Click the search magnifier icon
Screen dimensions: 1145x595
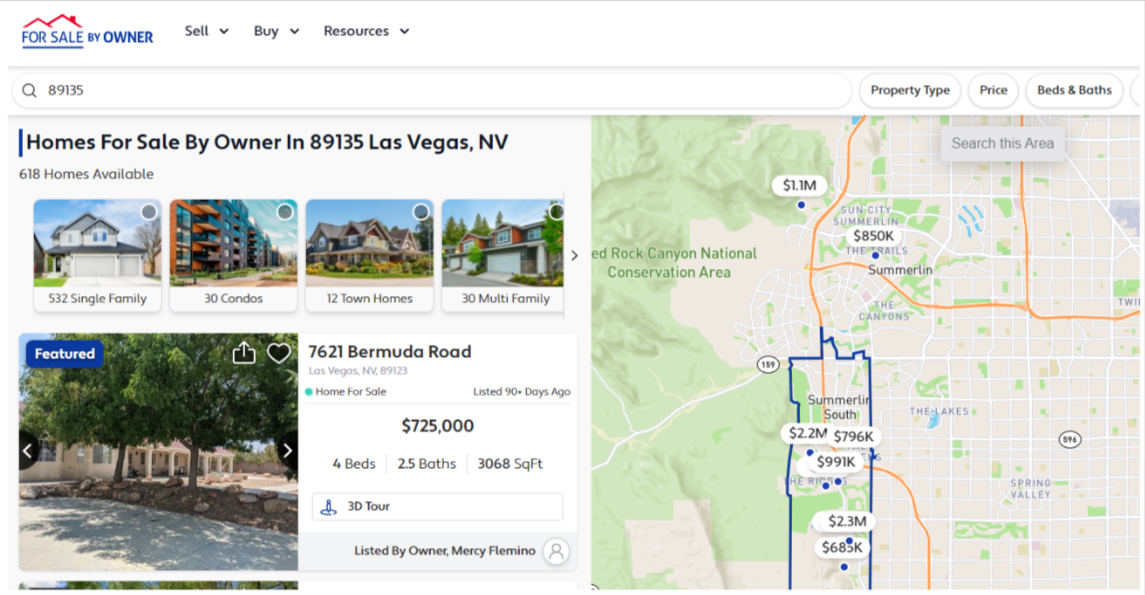(29, 90)
